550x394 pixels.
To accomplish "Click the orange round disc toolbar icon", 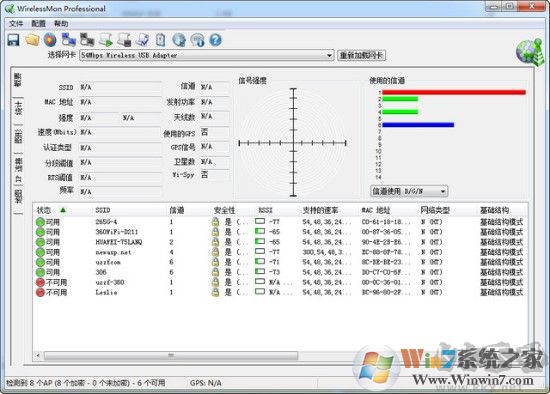I will tap(50, 40).
